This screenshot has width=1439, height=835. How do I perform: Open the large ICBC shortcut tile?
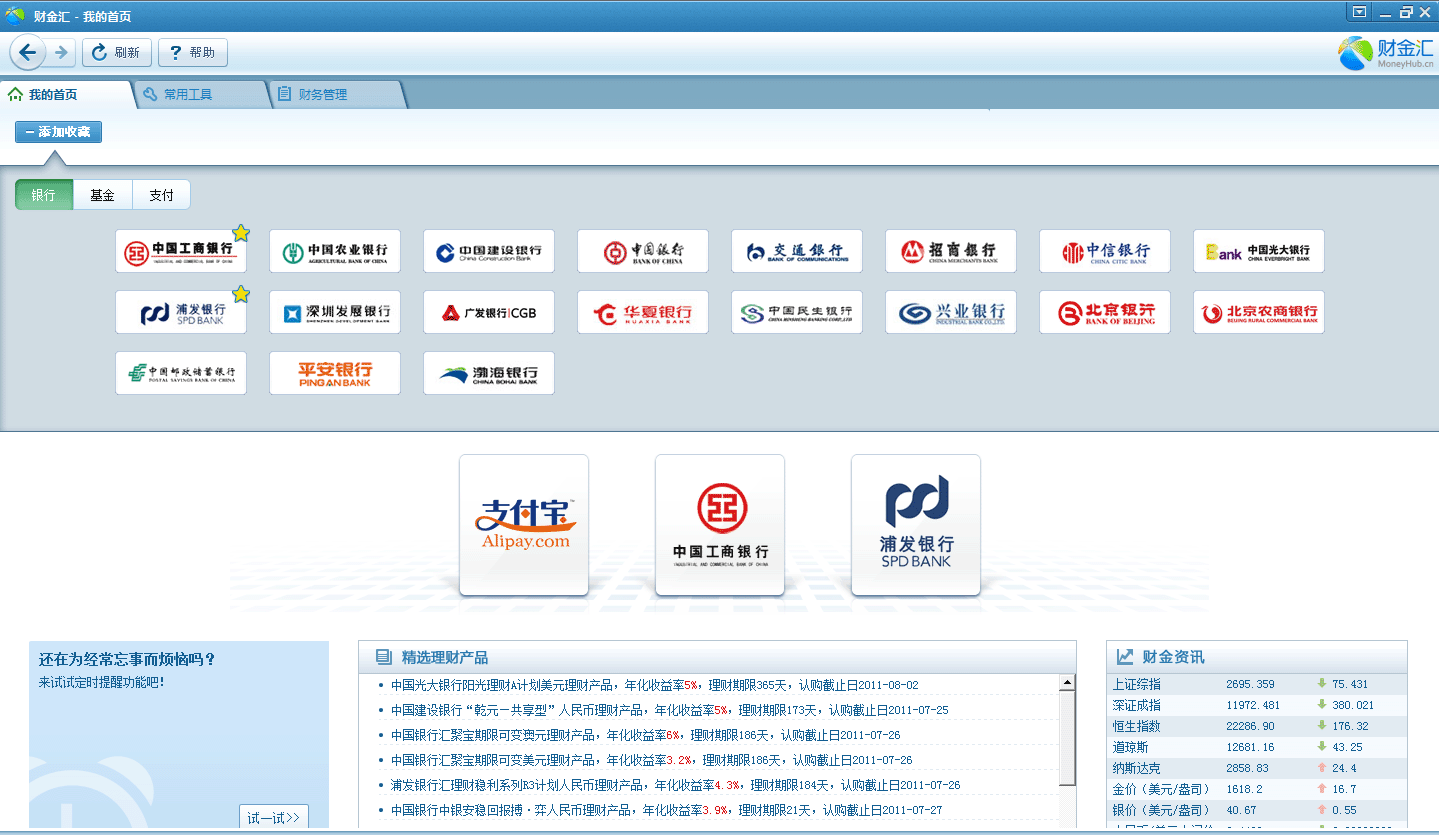tap(719, 525)
